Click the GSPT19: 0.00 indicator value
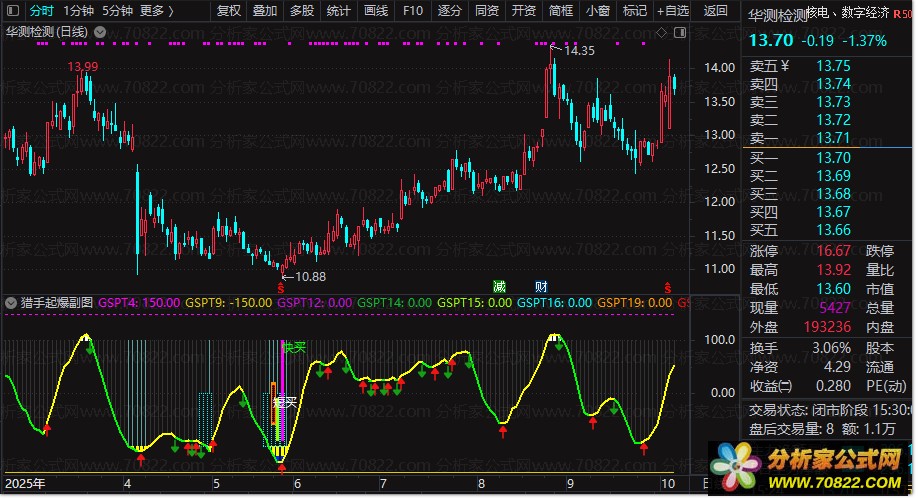Viewport: 918px width, 499px height. 634,303
